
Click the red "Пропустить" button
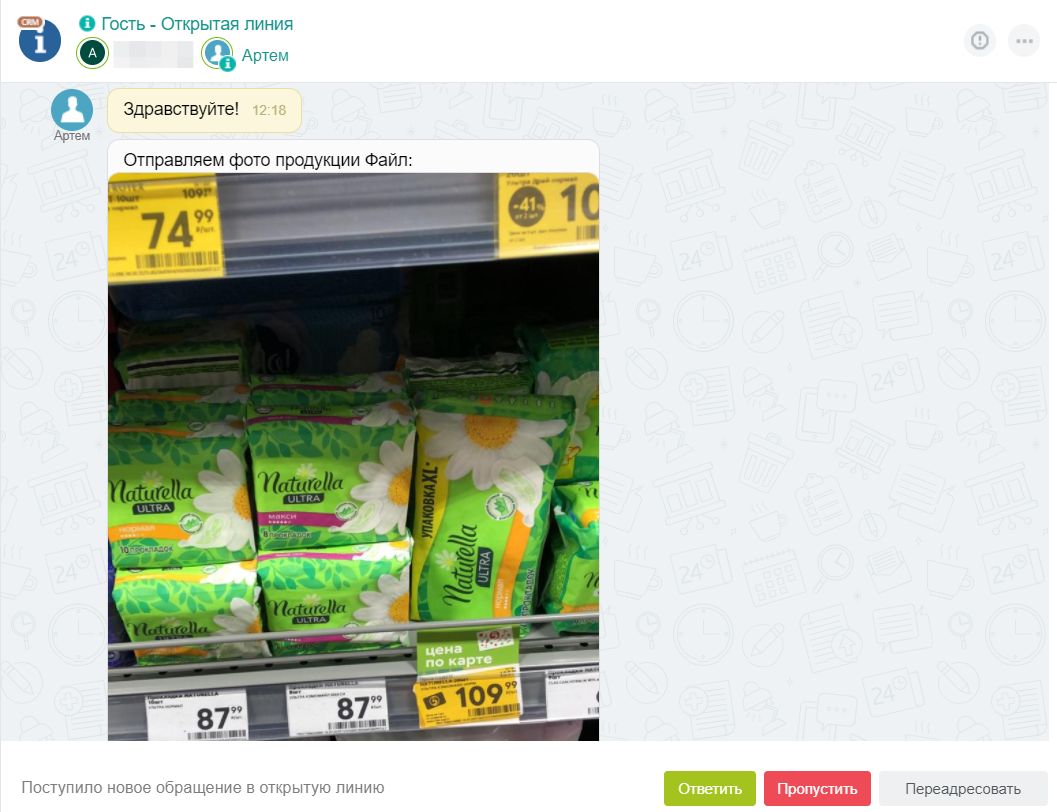coord(817,788)
